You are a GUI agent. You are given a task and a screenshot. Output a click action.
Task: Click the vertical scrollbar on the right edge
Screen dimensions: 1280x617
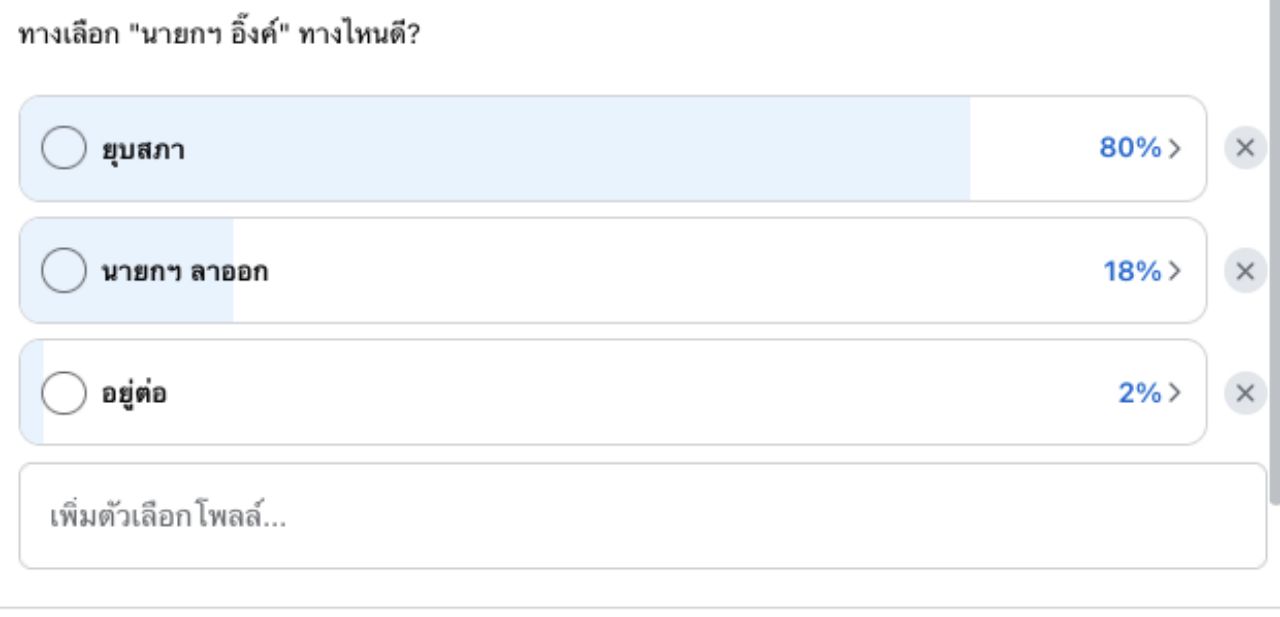click(1274, 250)
